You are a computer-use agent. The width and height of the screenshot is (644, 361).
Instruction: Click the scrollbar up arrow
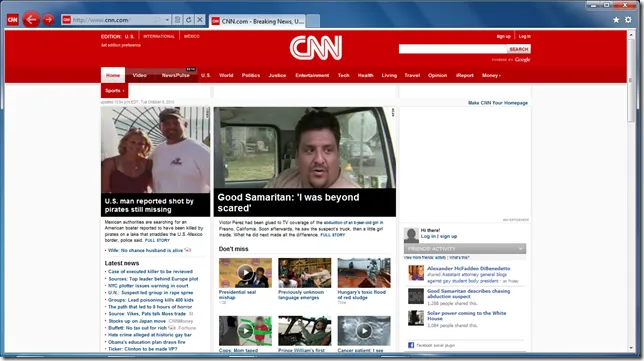click(x=631, y=35)
